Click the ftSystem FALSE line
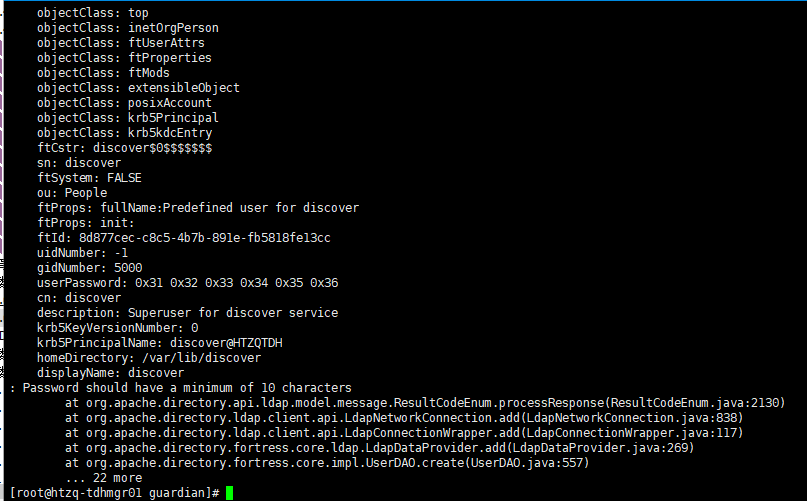Viewport: 807px width, 501px height. [90, 178]
